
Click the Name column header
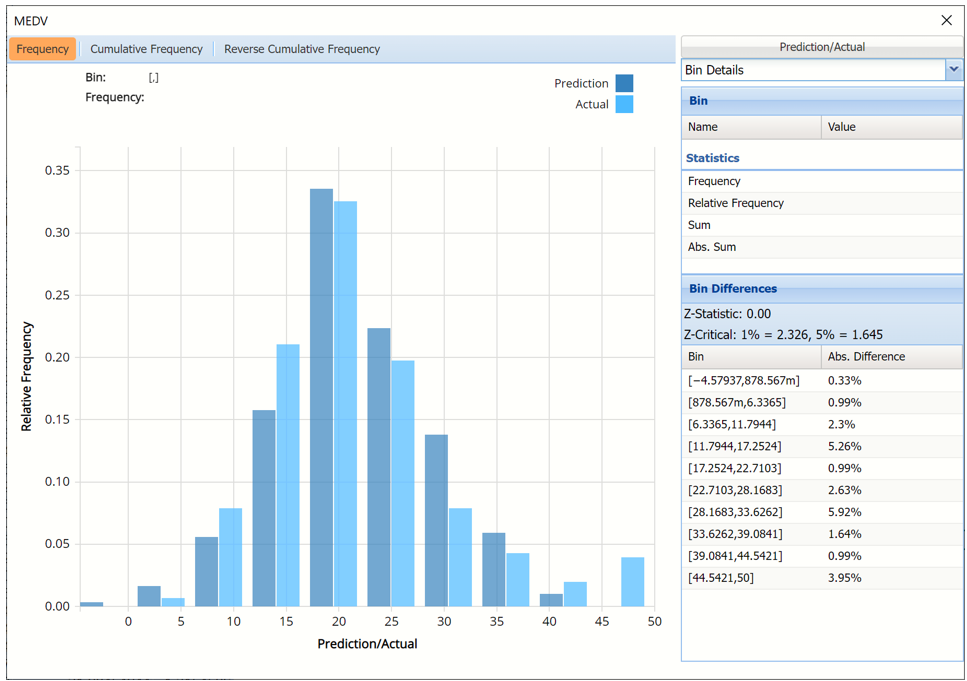pyautogui.click(x=751, y=127)
